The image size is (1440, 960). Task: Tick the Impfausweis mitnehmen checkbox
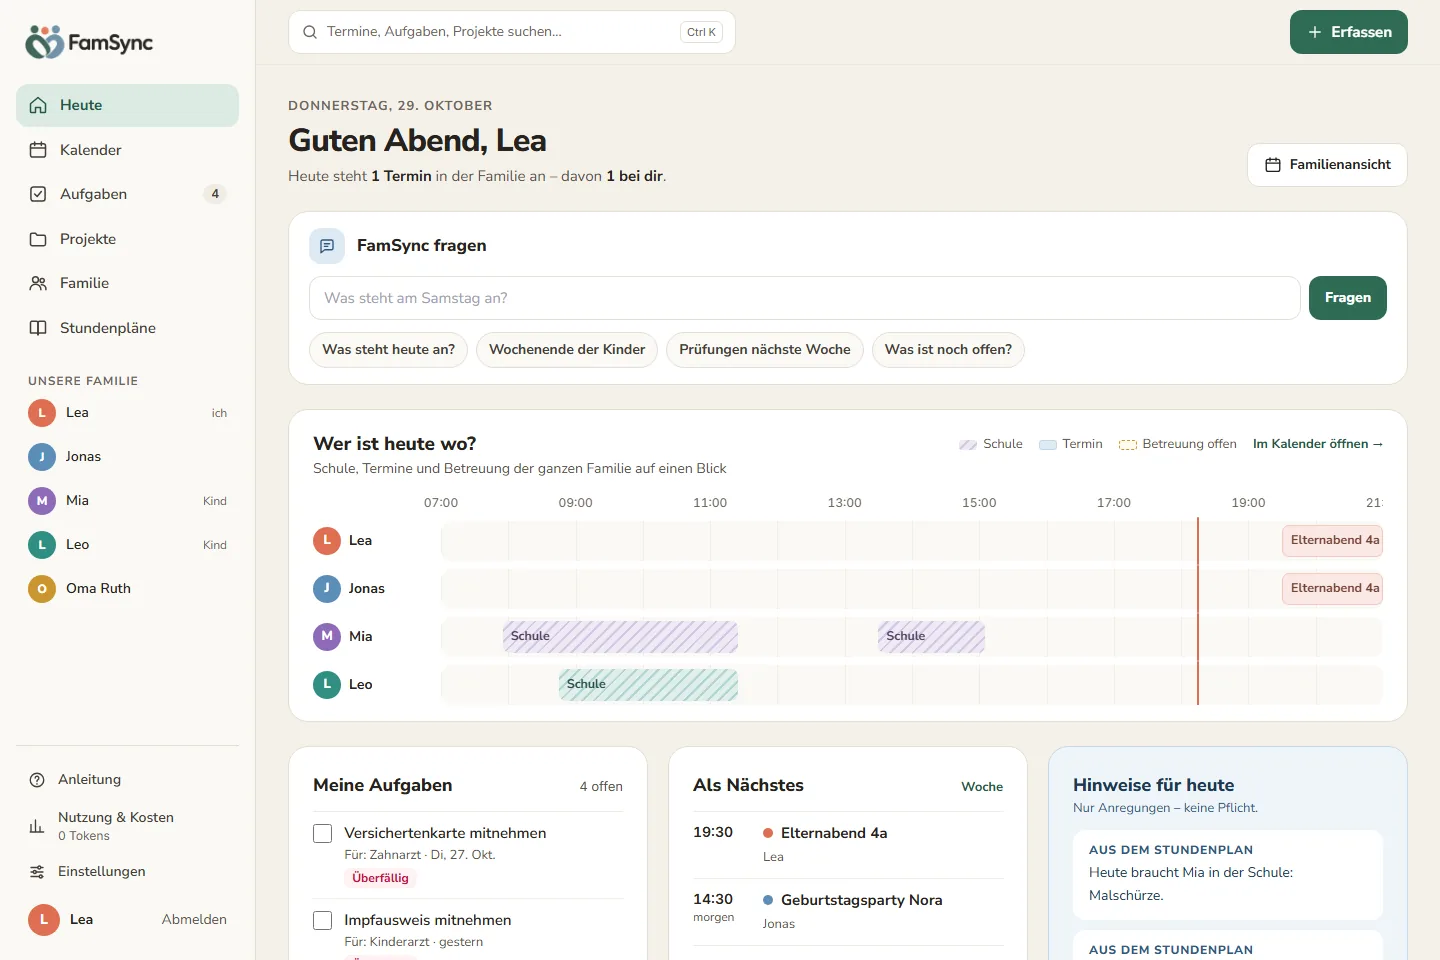point(323,921)
